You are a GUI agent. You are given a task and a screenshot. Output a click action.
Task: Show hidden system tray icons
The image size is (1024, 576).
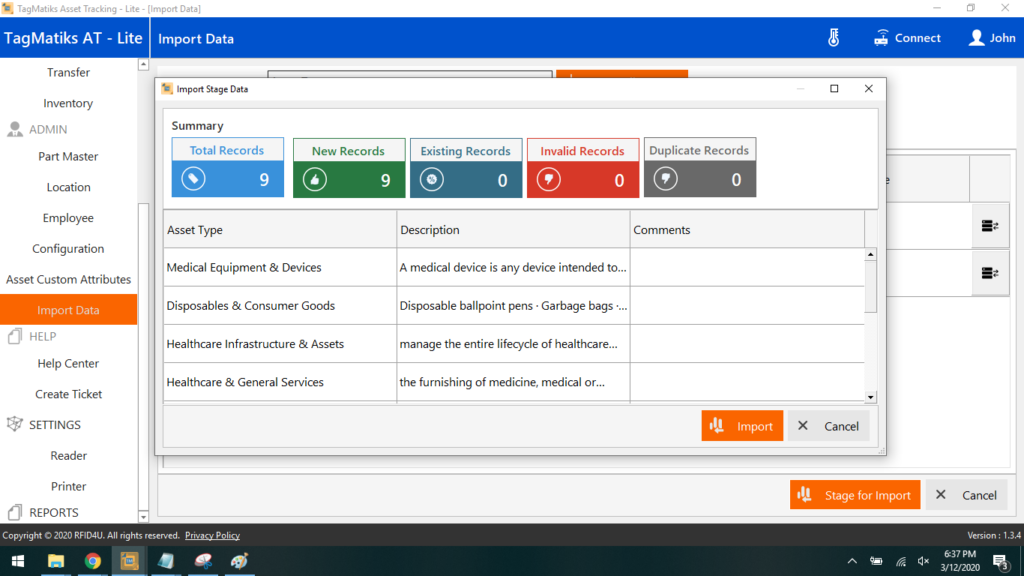[x=852, y=562]
